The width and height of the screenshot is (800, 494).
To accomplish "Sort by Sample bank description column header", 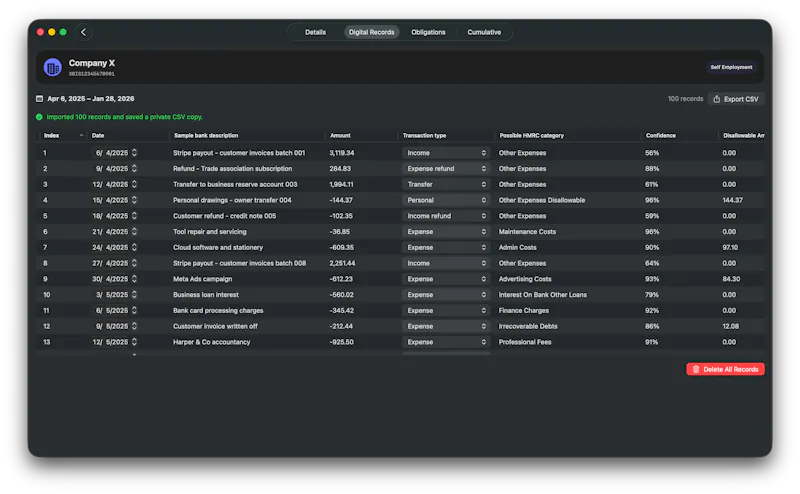I will click(206, 135).
